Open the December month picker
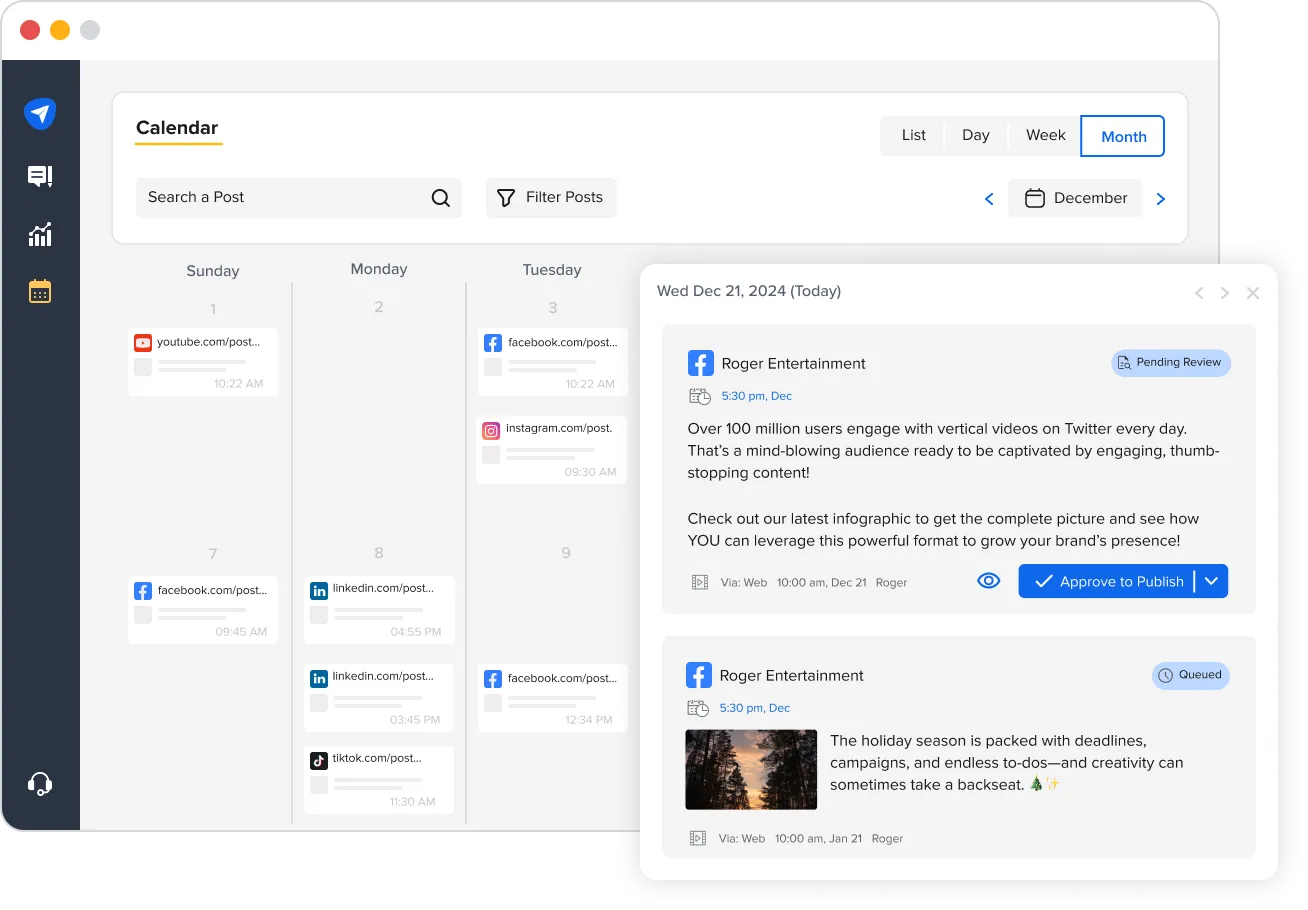 (x=1075, y=198)
